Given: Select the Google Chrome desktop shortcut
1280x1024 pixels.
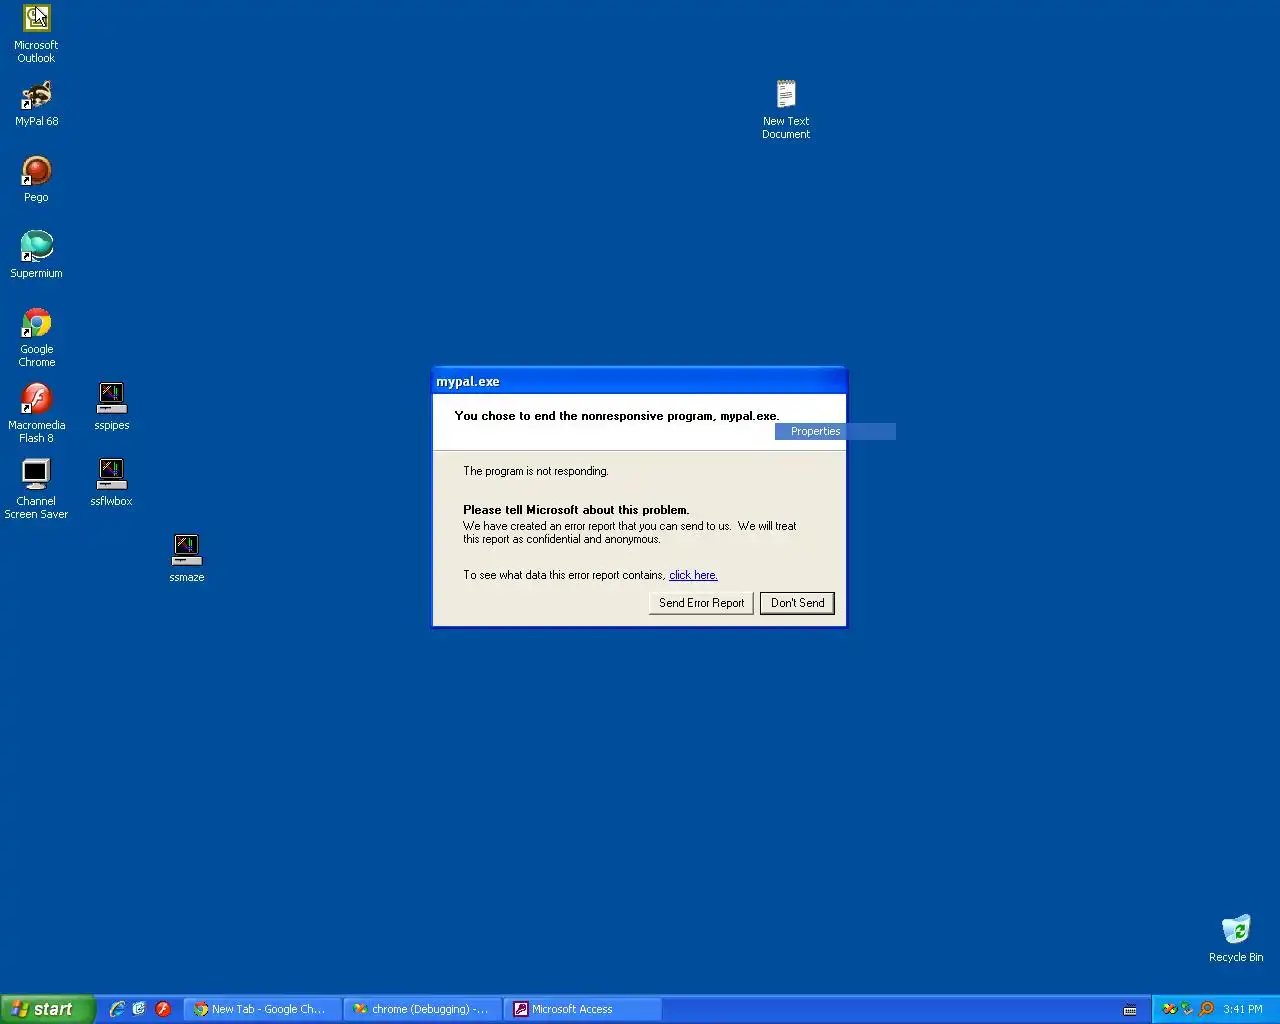Looking at the screenshot, I should click(x=36, y=337).
